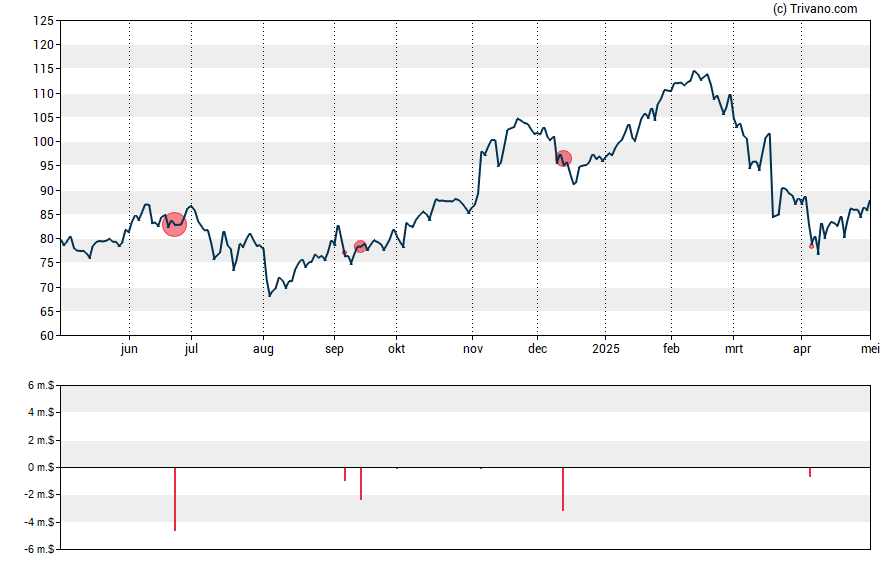
Task: Click the '2 m.$' axis label
Action: click(41, 440)
